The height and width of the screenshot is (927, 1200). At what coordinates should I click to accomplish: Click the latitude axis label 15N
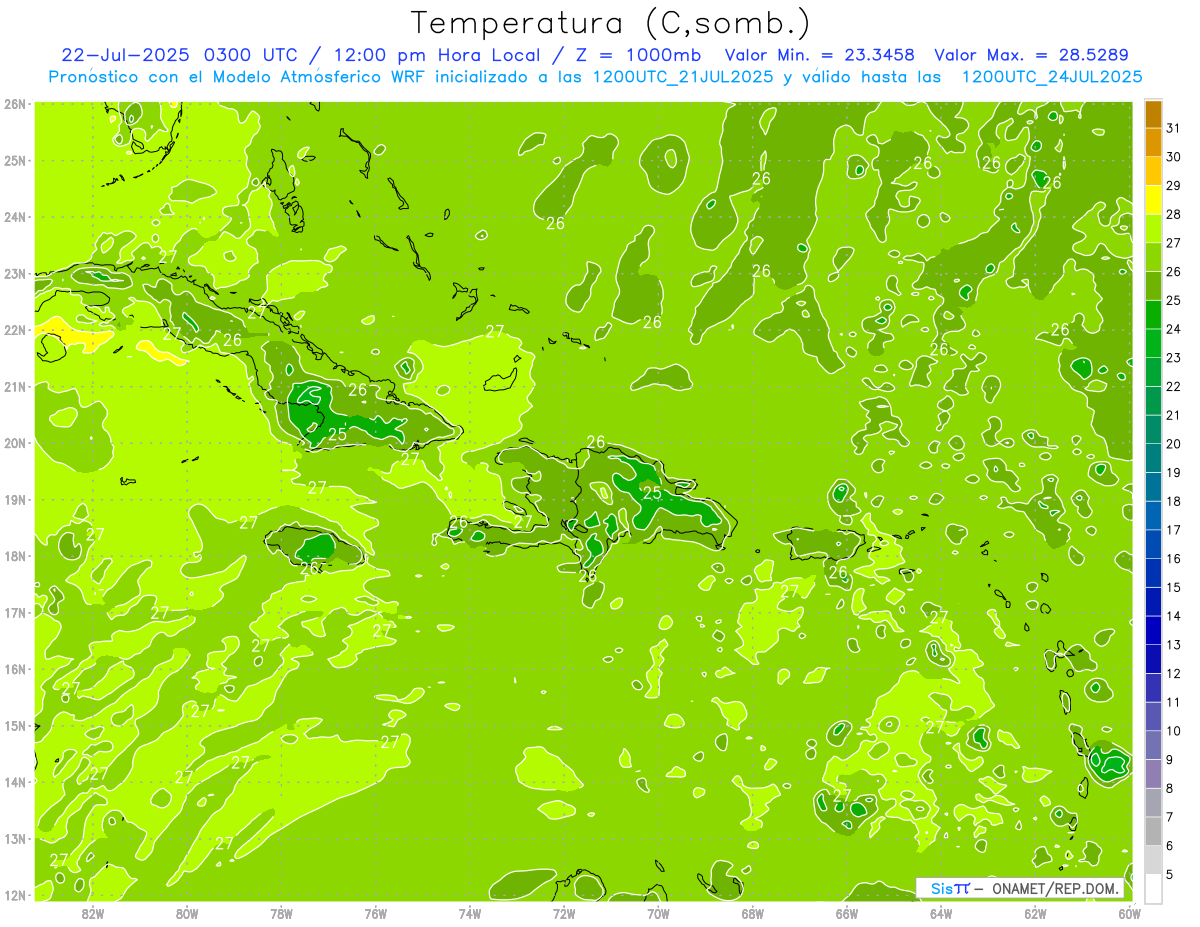14,725
